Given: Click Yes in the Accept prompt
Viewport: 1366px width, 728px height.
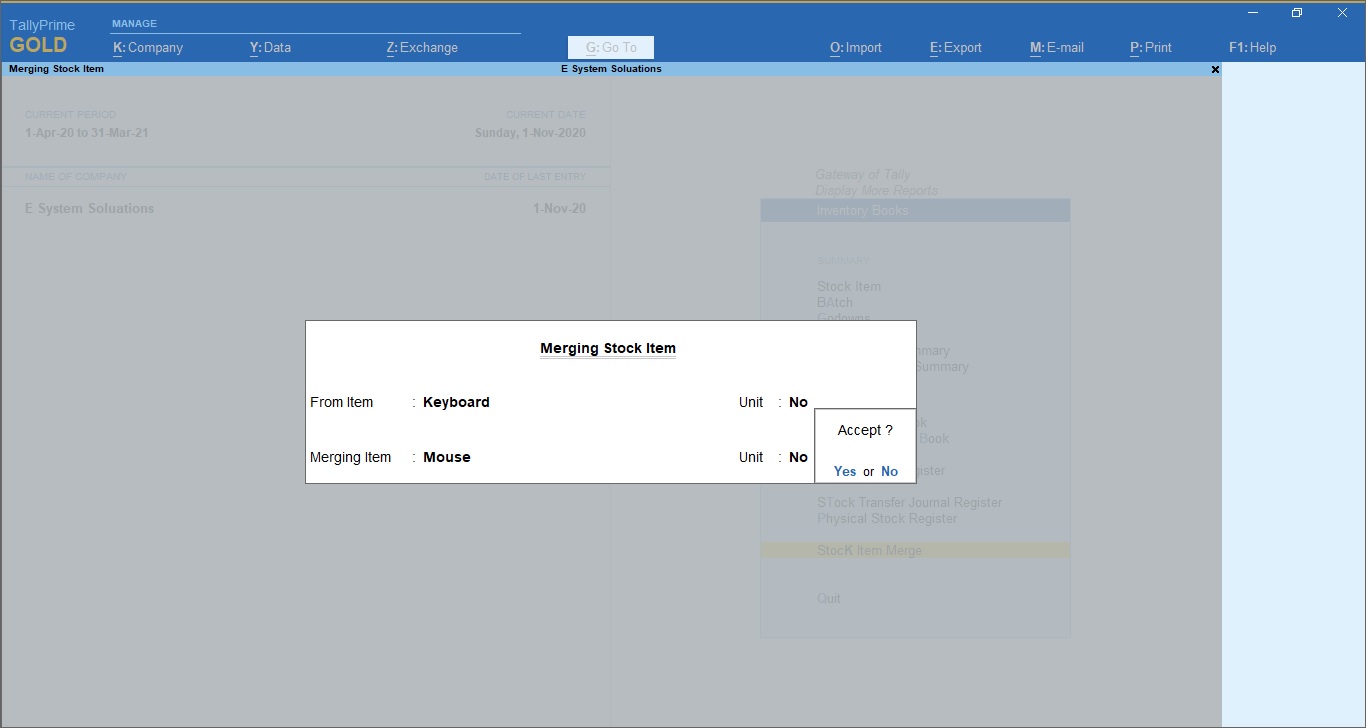Looking at the screenshot, I should [x=844, y=471].
